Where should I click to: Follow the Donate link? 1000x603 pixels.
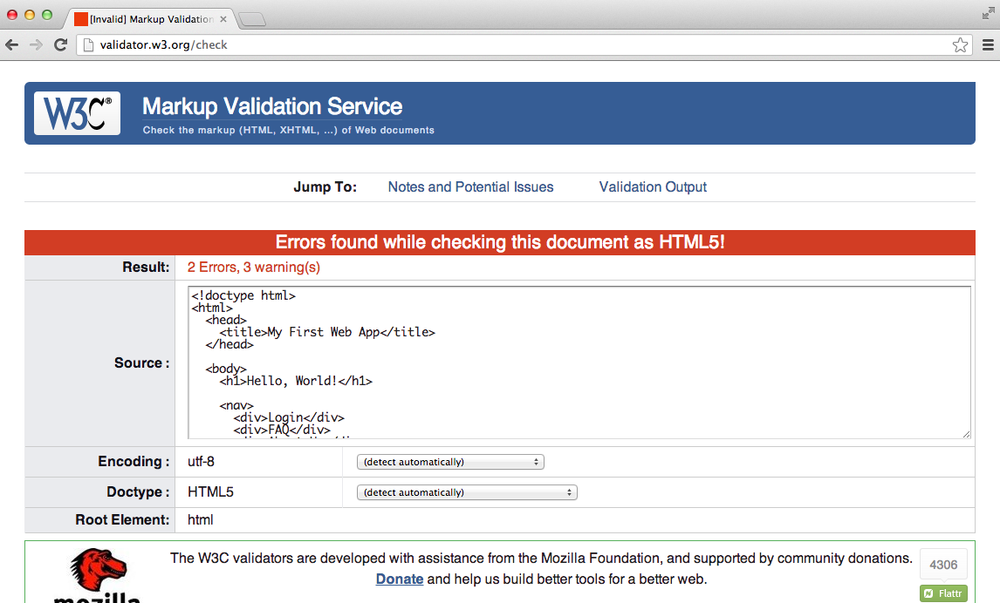[x=398, y=579]
